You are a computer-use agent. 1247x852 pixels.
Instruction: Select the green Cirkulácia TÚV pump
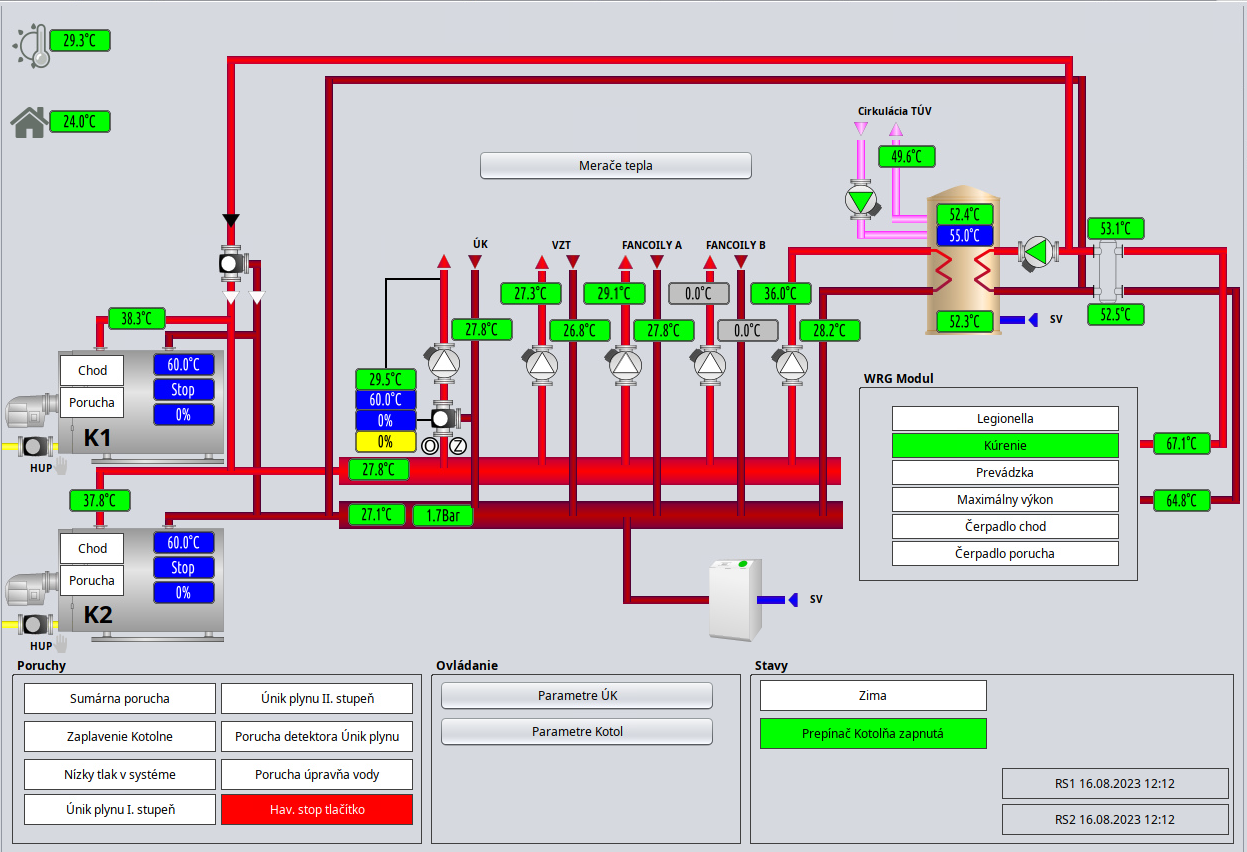click(860, 200)
